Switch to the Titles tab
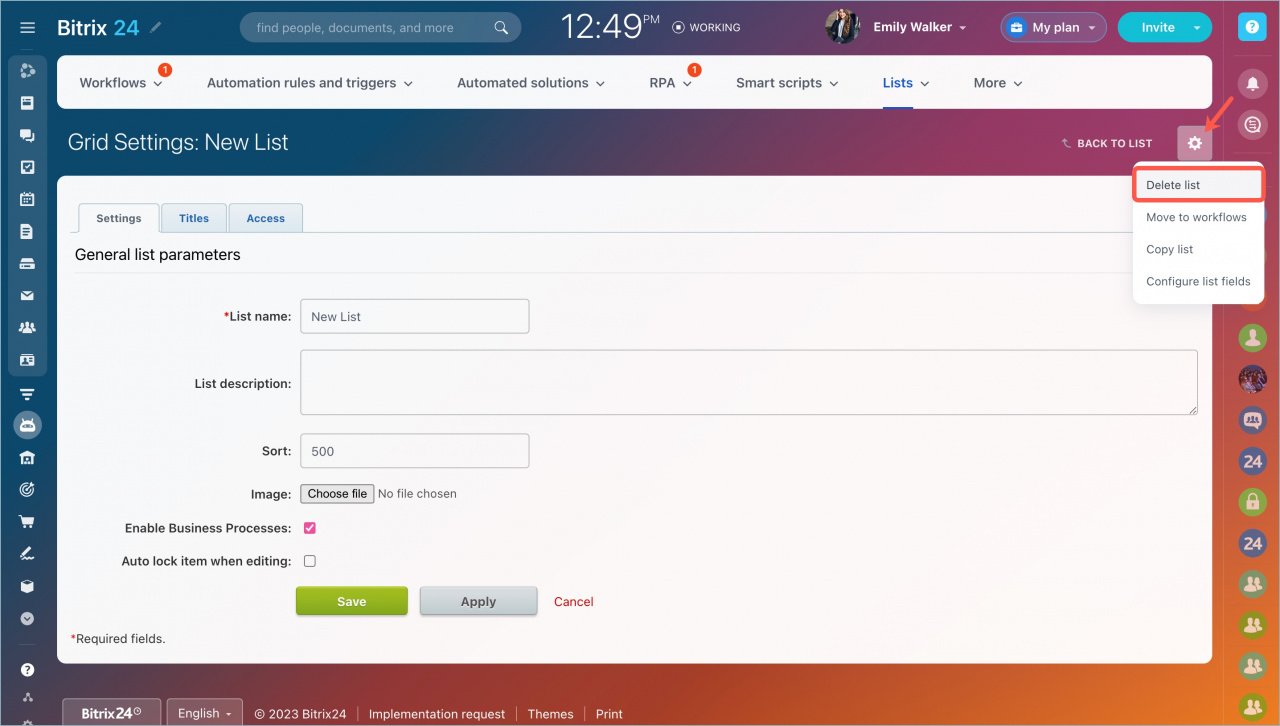This screenshot has width=1280, height=726. click(194, 218)
